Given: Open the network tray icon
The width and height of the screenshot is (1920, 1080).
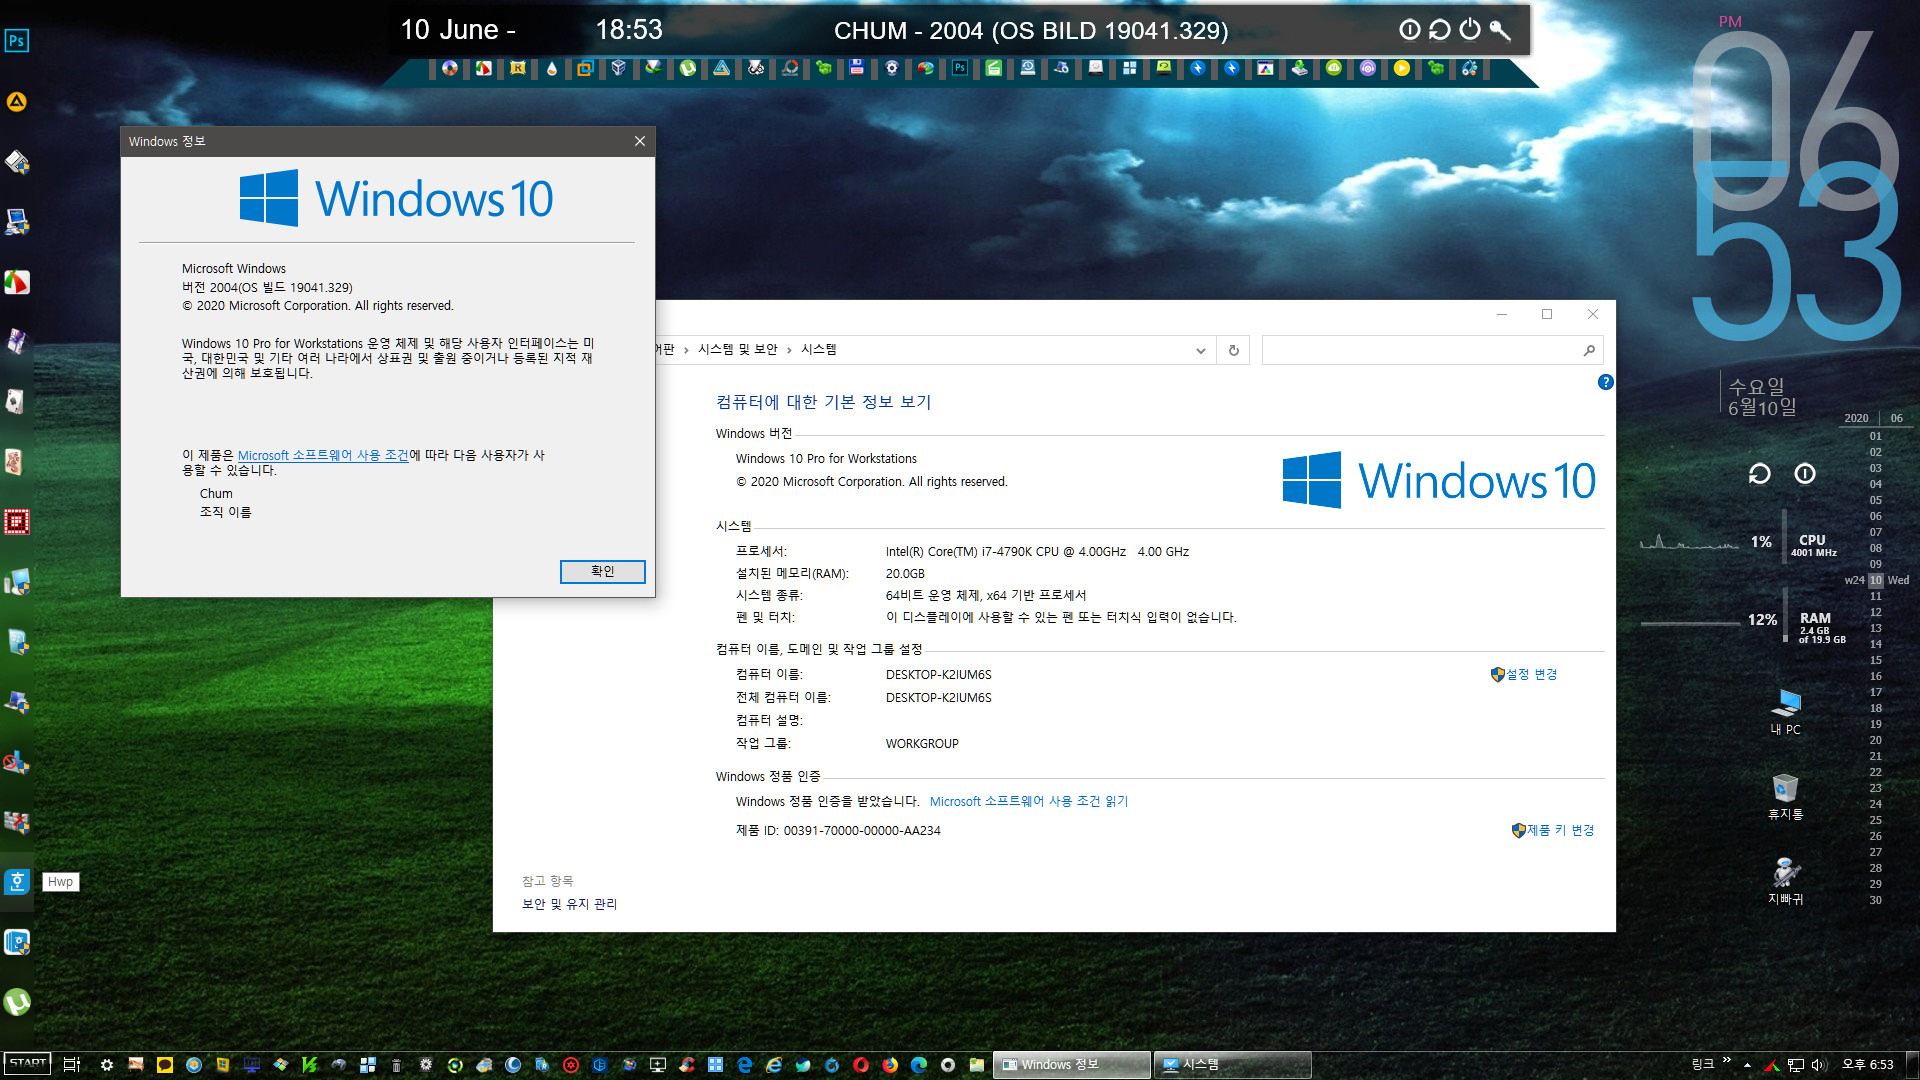Looking at the screenshot, I should point(1796,1065).
